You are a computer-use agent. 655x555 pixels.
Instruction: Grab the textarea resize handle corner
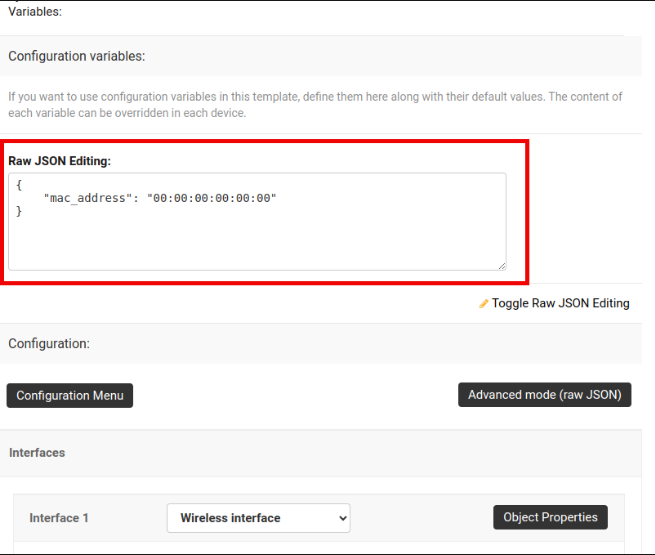[501, 265]
